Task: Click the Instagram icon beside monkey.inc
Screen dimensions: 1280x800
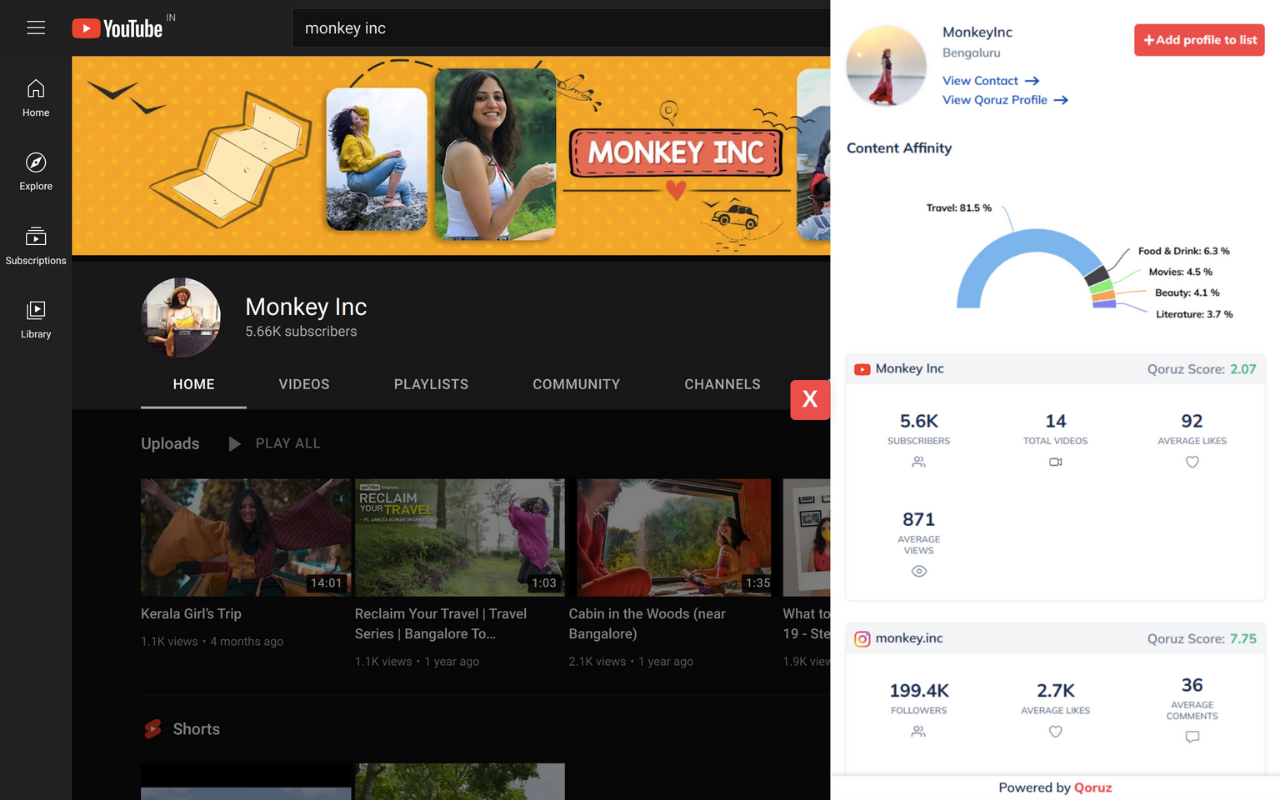Action: point(864,637)
